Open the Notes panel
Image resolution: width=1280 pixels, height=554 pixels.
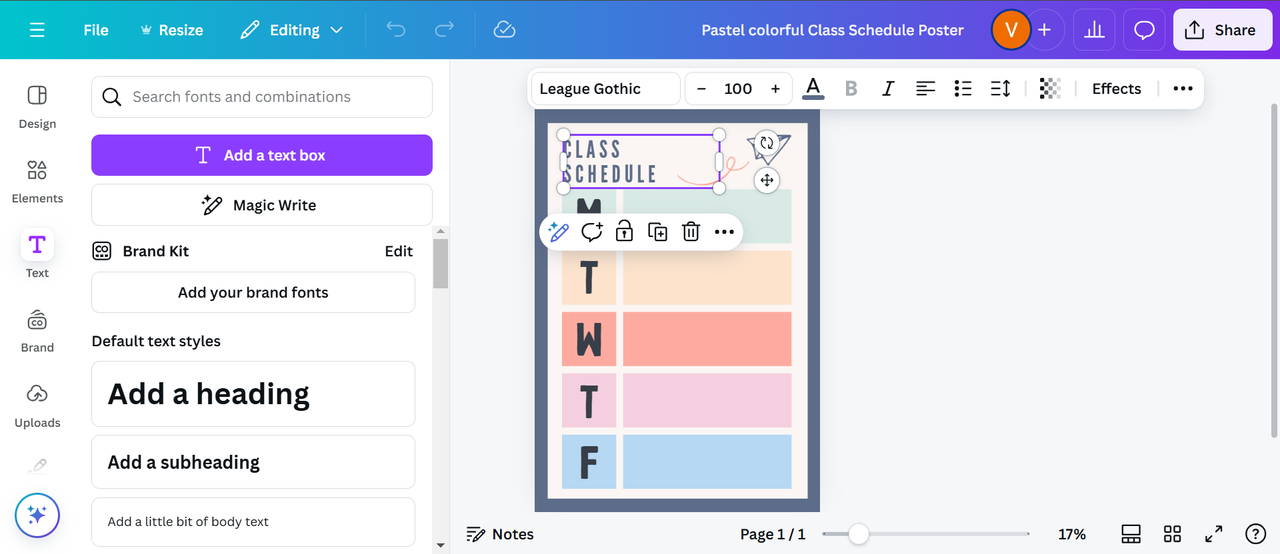[501, 534]
